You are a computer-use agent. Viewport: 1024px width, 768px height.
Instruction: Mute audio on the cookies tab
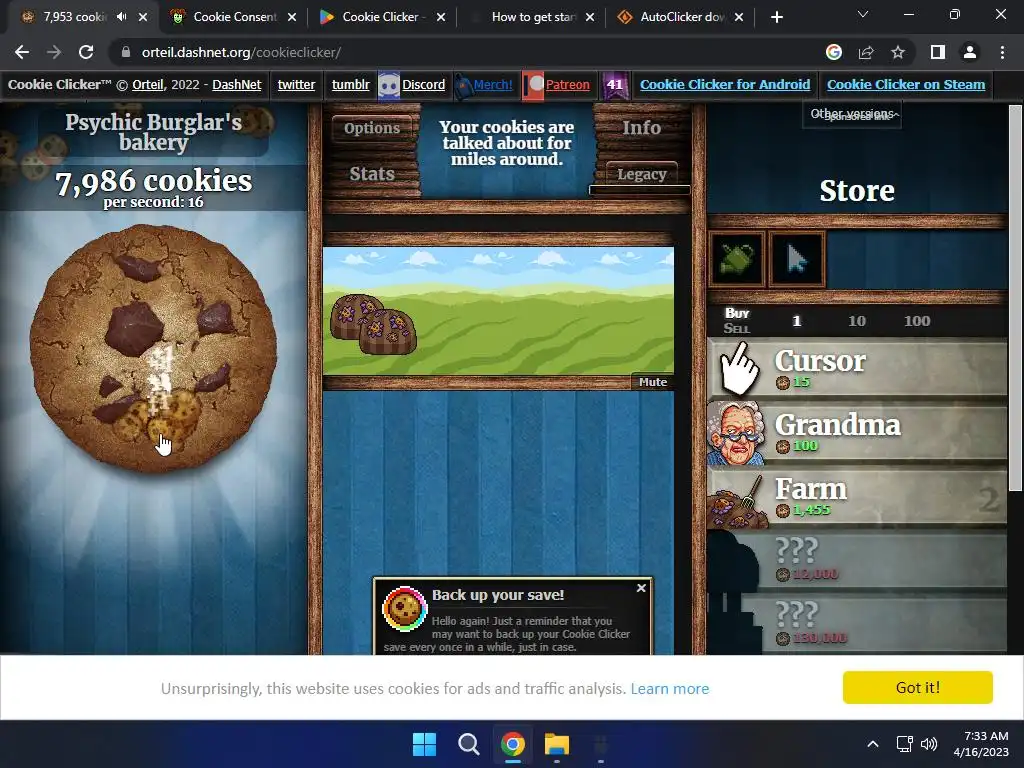[121, 17]
